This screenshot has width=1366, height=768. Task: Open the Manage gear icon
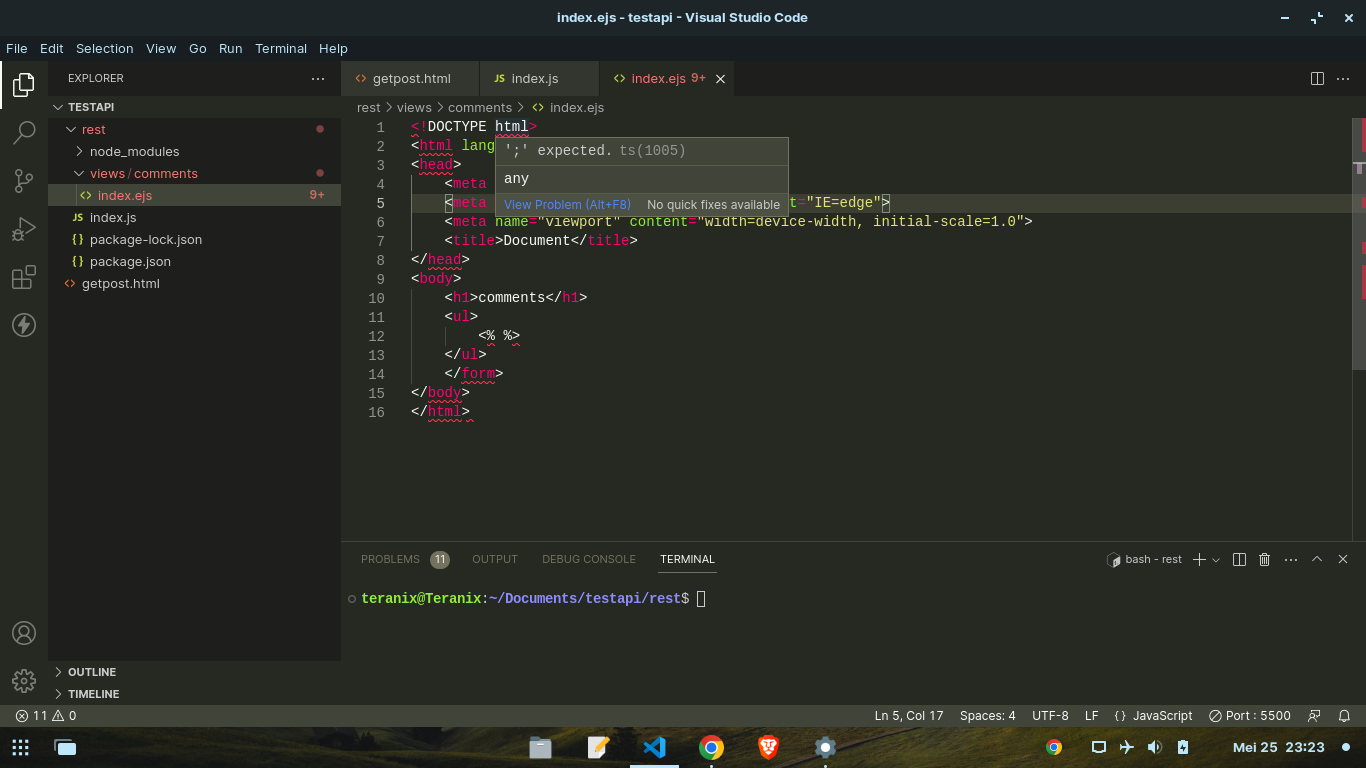[x=24, y=680]
